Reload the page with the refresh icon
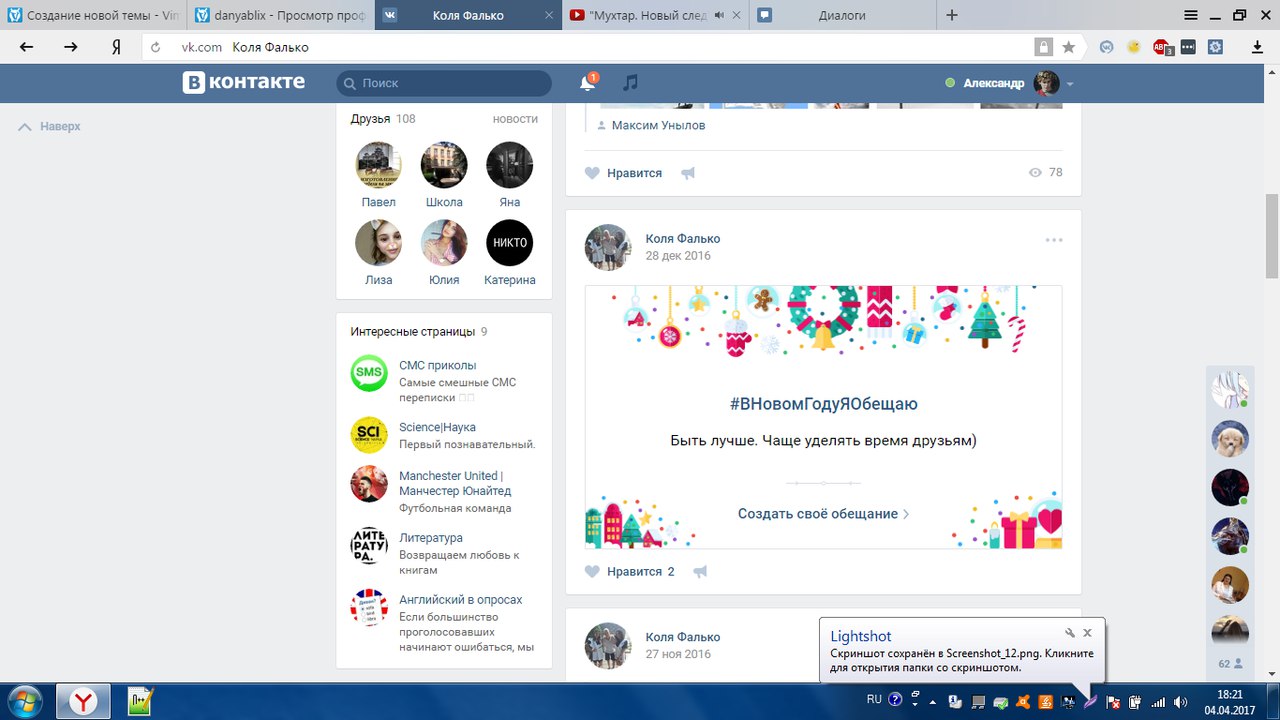This screenshot has width=1280, height=720. 155,47
